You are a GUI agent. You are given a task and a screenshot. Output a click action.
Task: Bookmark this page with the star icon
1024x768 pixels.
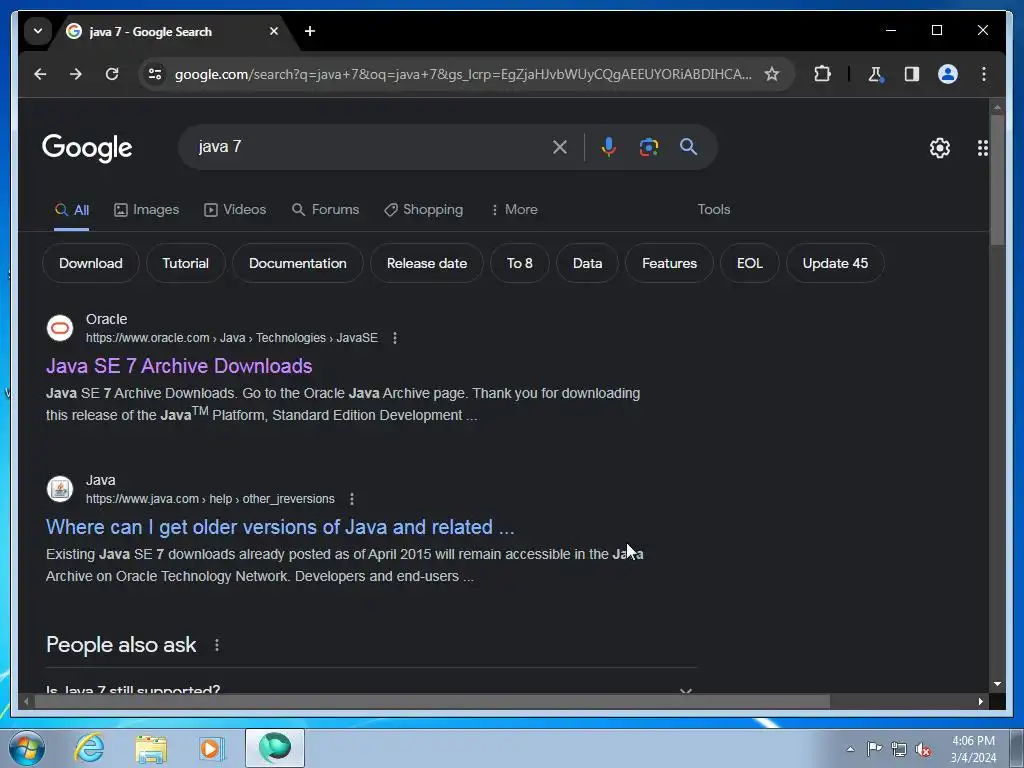click(772, 74)
